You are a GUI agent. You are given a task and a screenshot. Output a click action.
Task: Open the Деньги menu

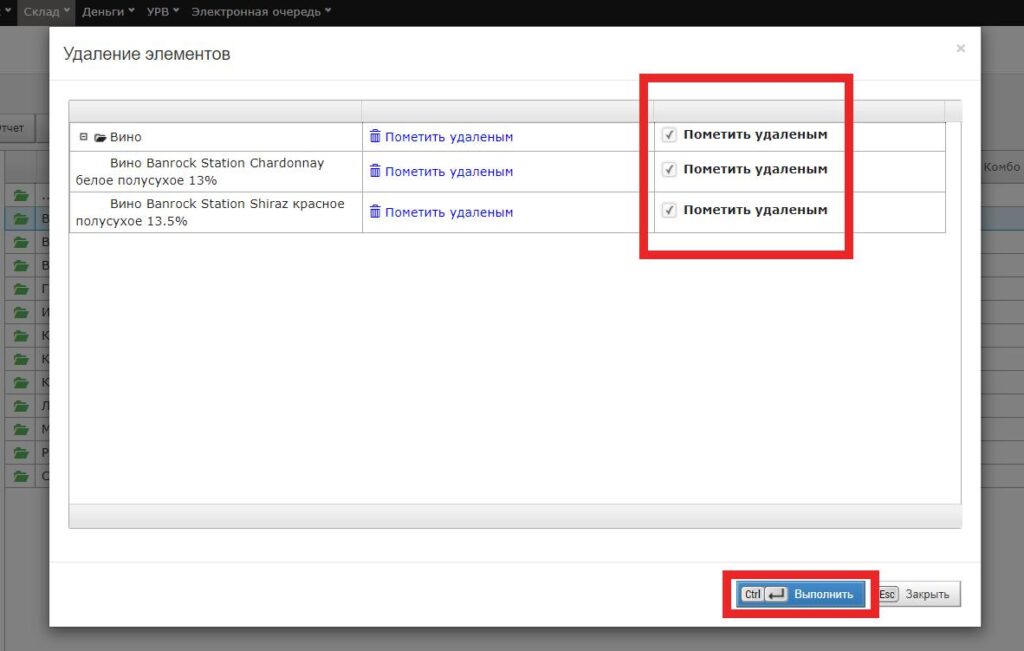point(106,9)
